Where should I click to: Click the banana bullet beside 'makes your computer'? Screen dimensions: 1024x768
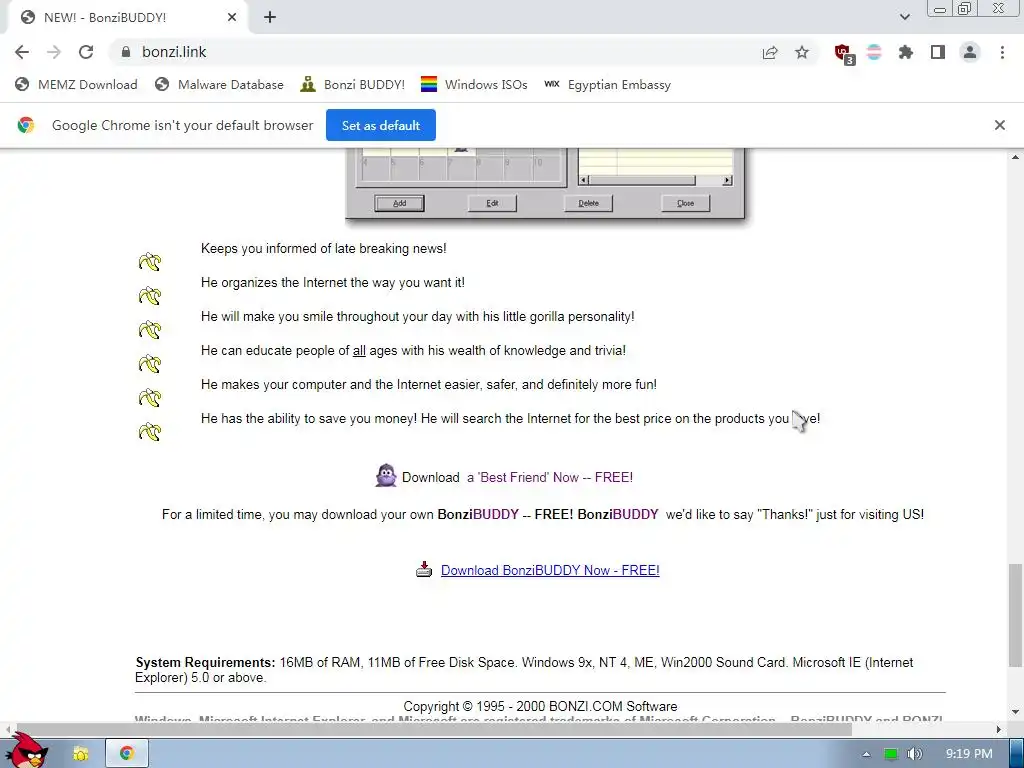[150, 398]
